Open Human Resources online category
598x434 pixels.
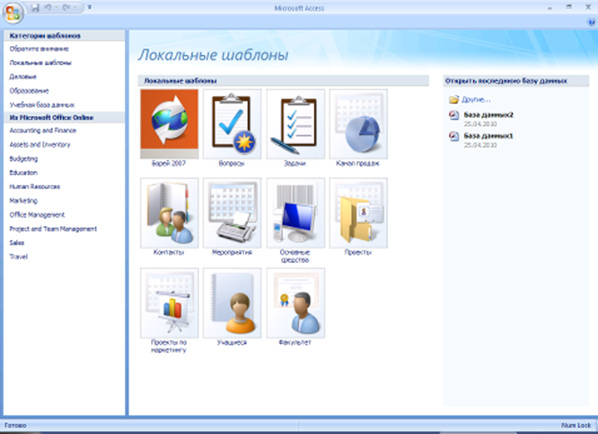coord(34,186)
